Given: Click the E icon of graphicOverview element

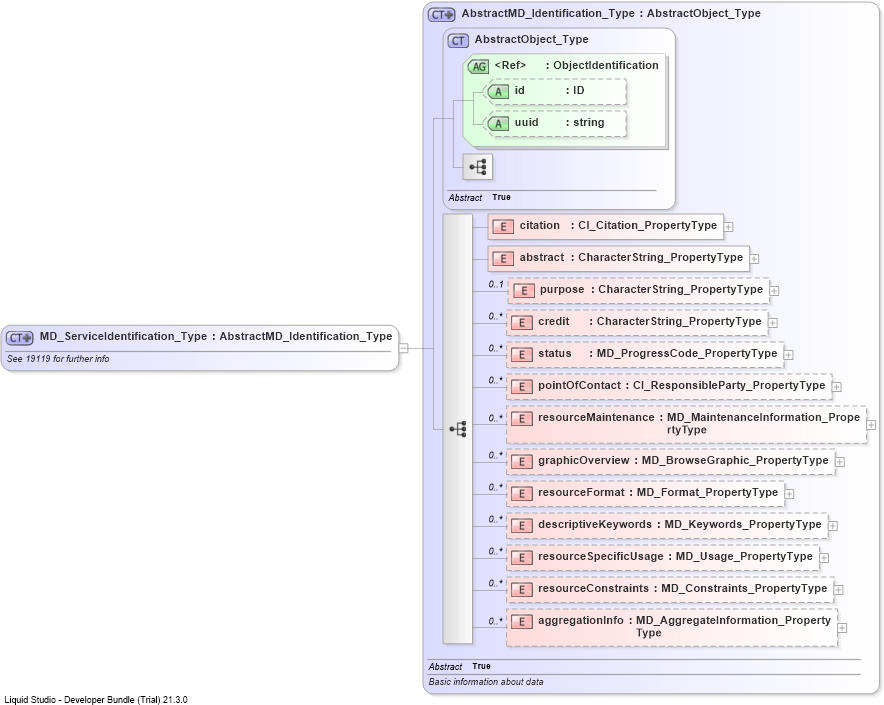Looking at the screenshot, I should coord(521,462).
